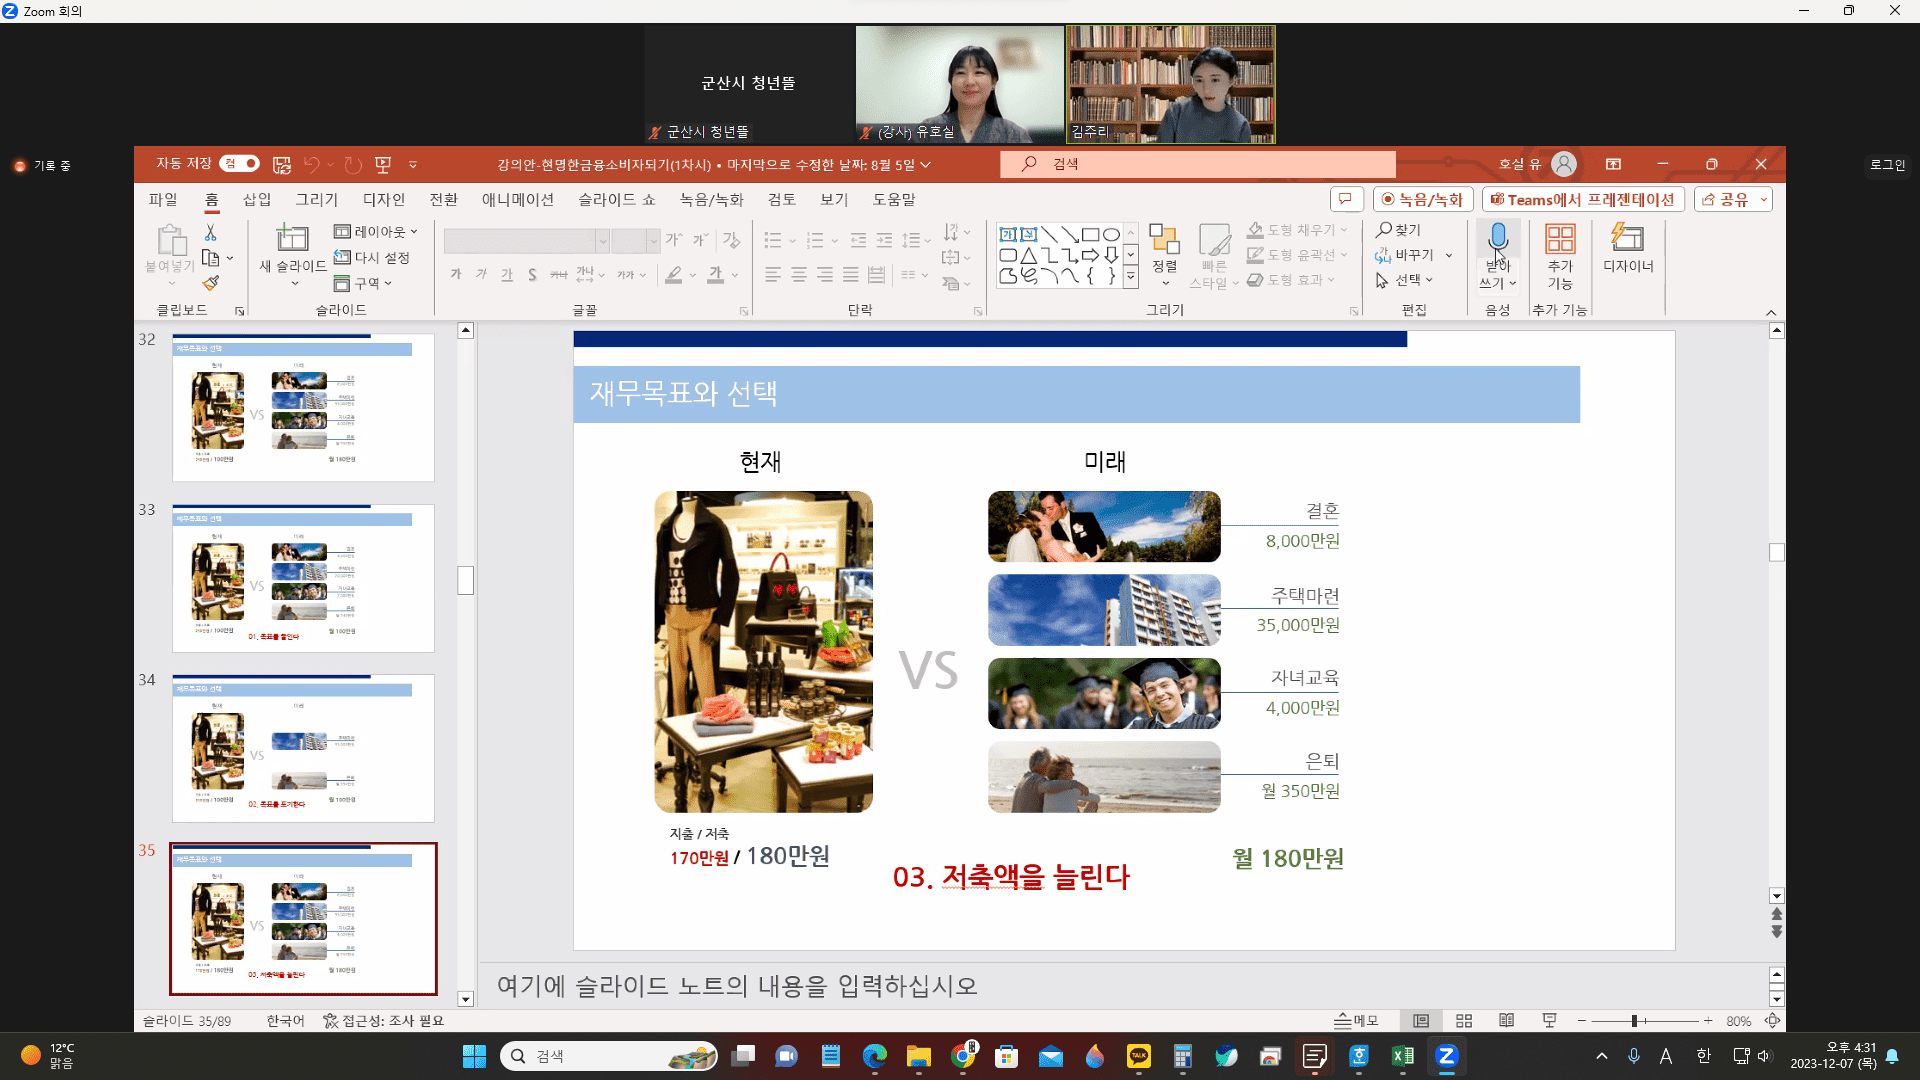Click Teams에서 프레젠테이션 button
This screenshot has width=1920, height=1080.
[x=1583, y=199]
